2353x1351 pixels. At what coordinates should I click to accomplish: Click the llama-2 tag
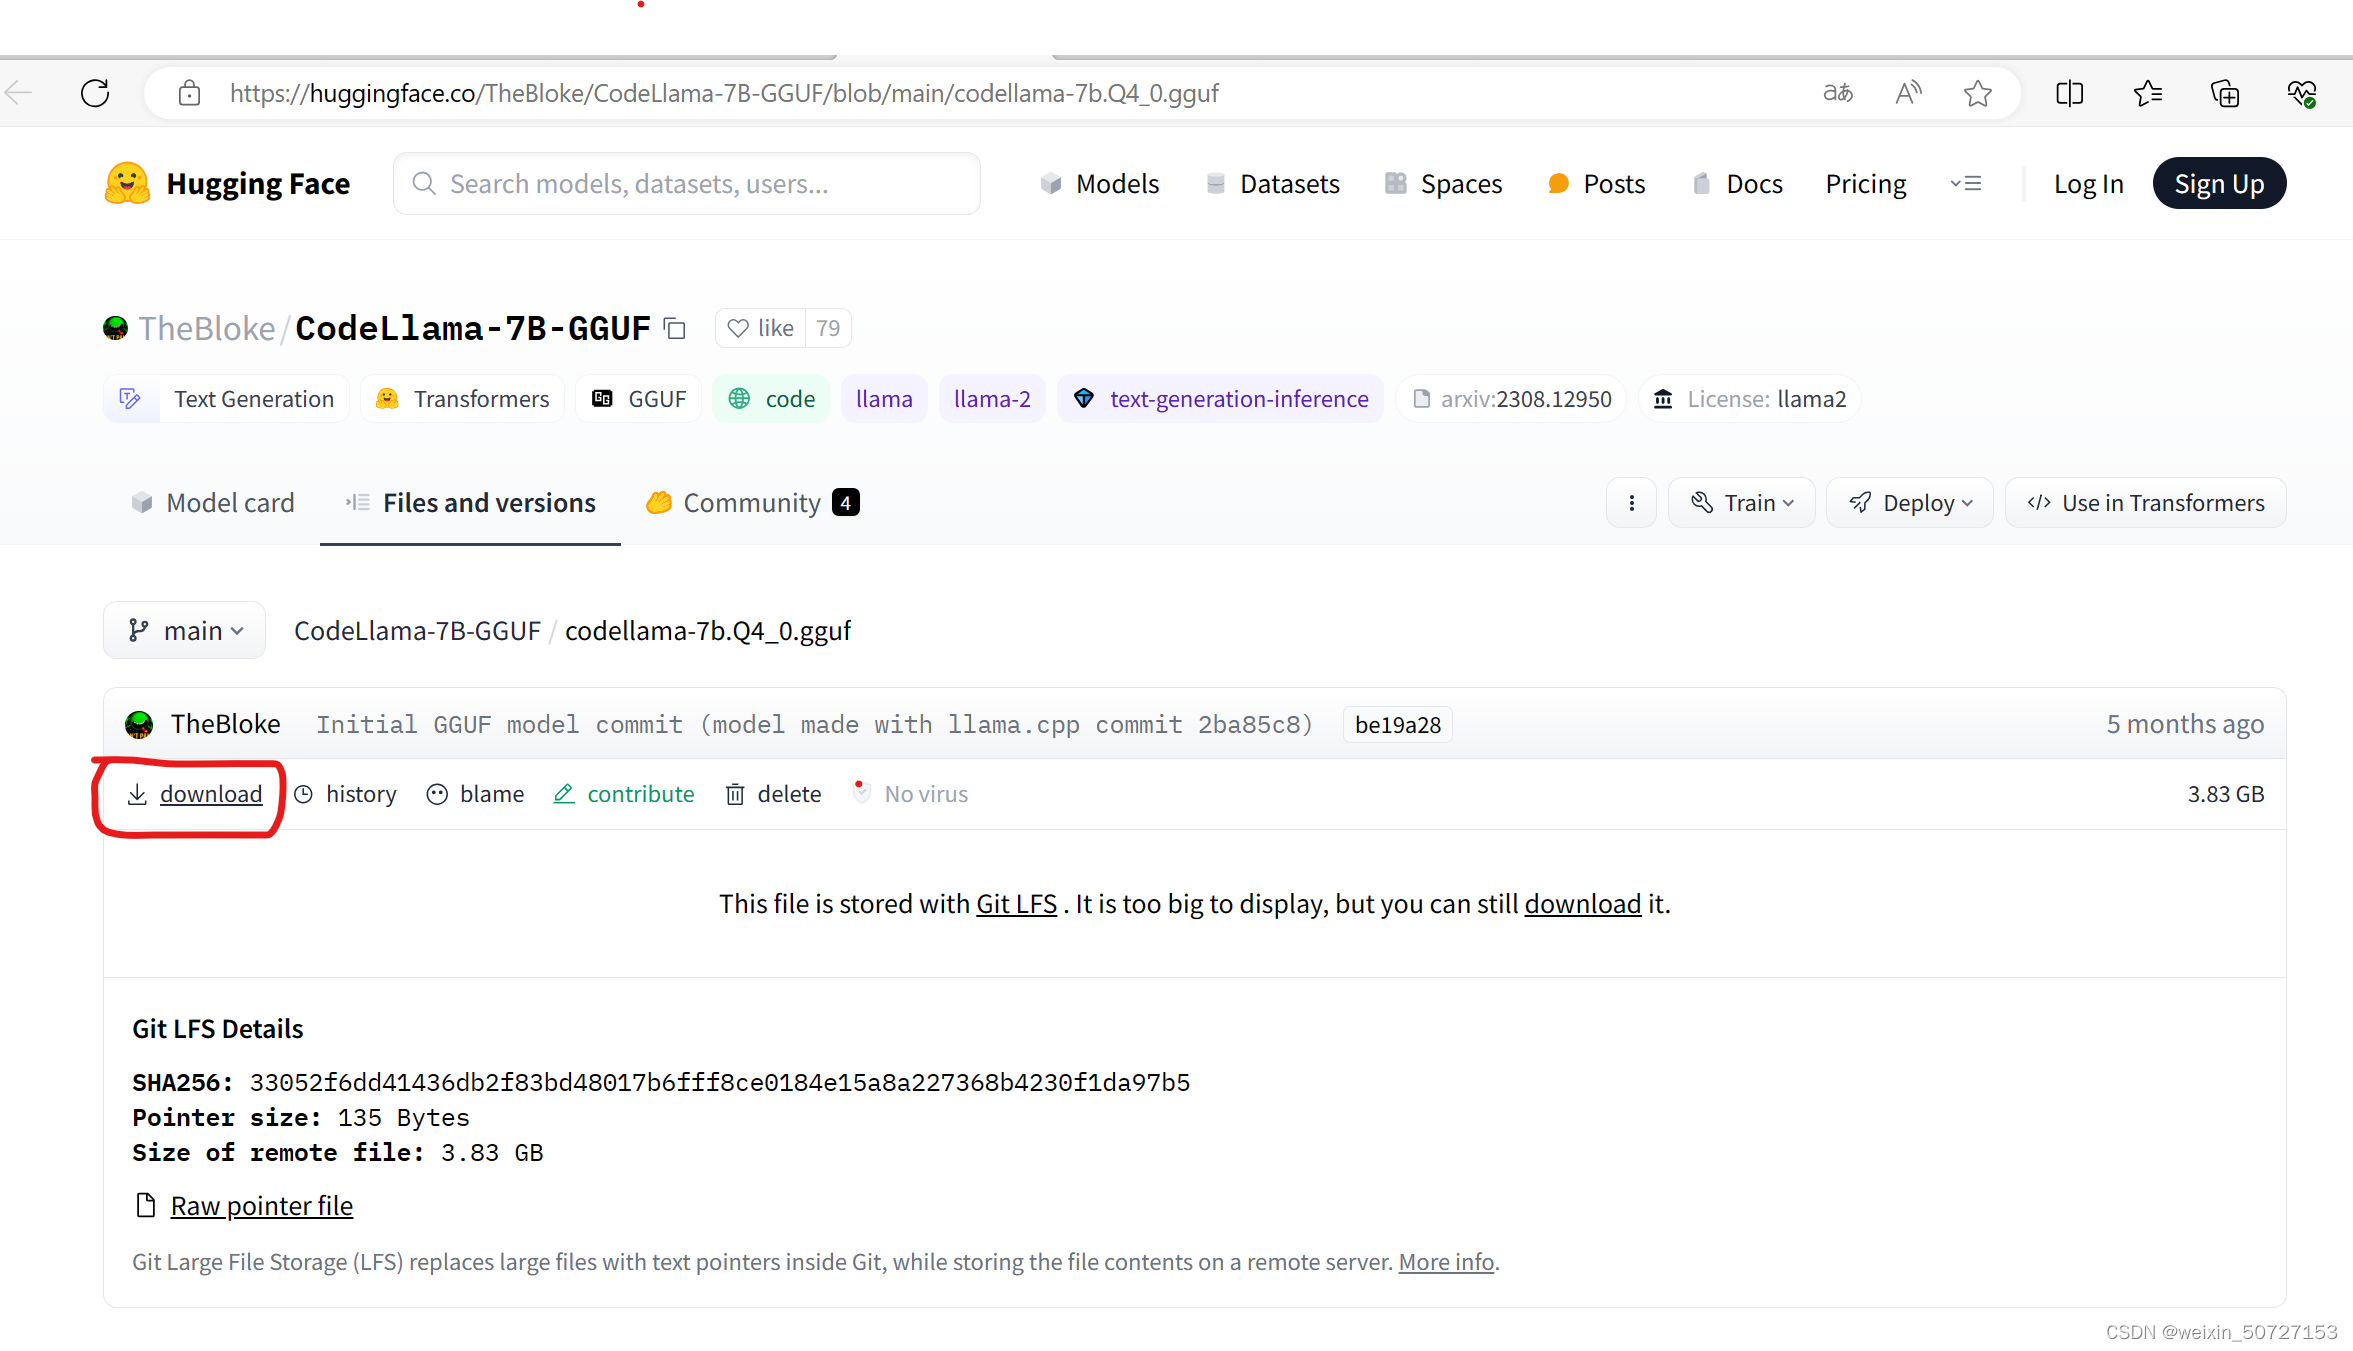click(992, 399)
